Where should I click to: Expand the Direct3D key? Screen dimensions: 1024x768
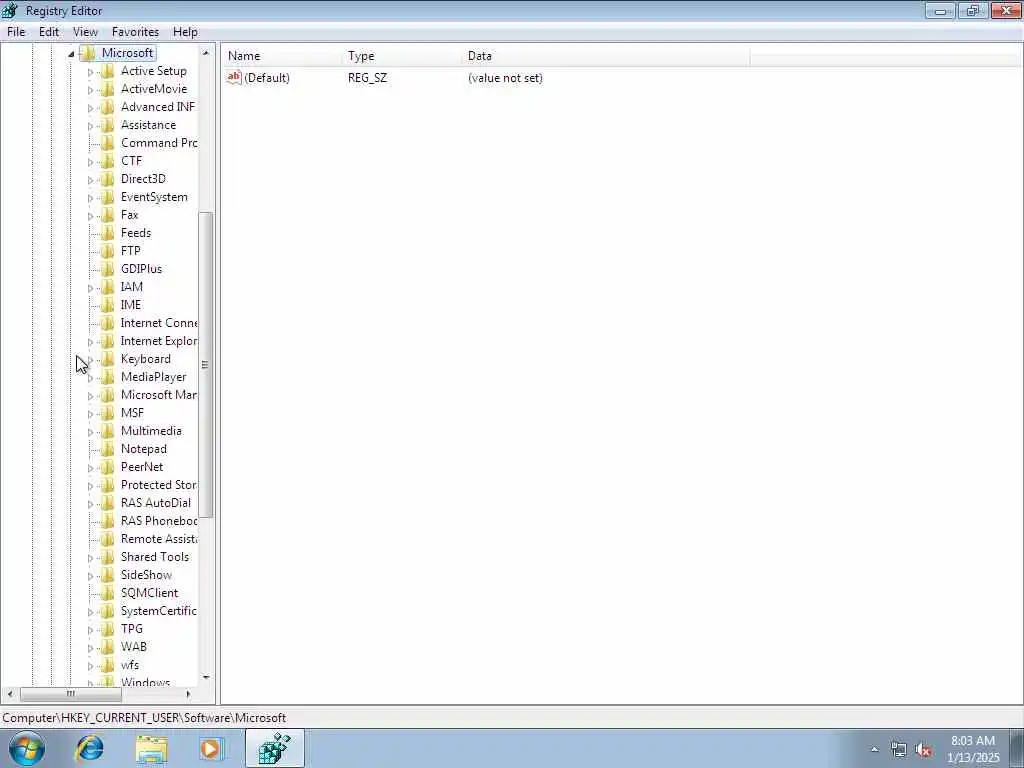tap(90, 180)
